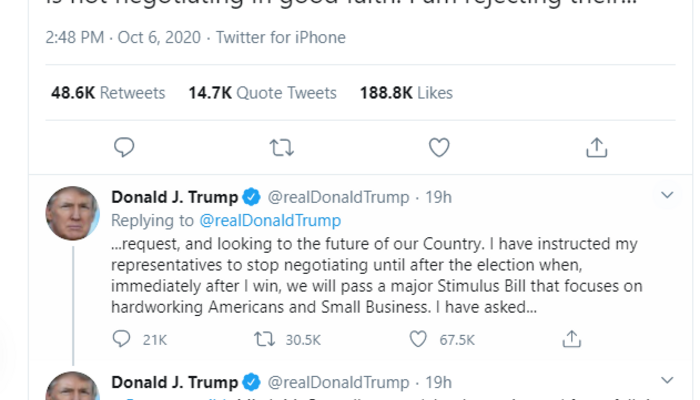View the 48.6K Retweets list

(x=108, y=93)
